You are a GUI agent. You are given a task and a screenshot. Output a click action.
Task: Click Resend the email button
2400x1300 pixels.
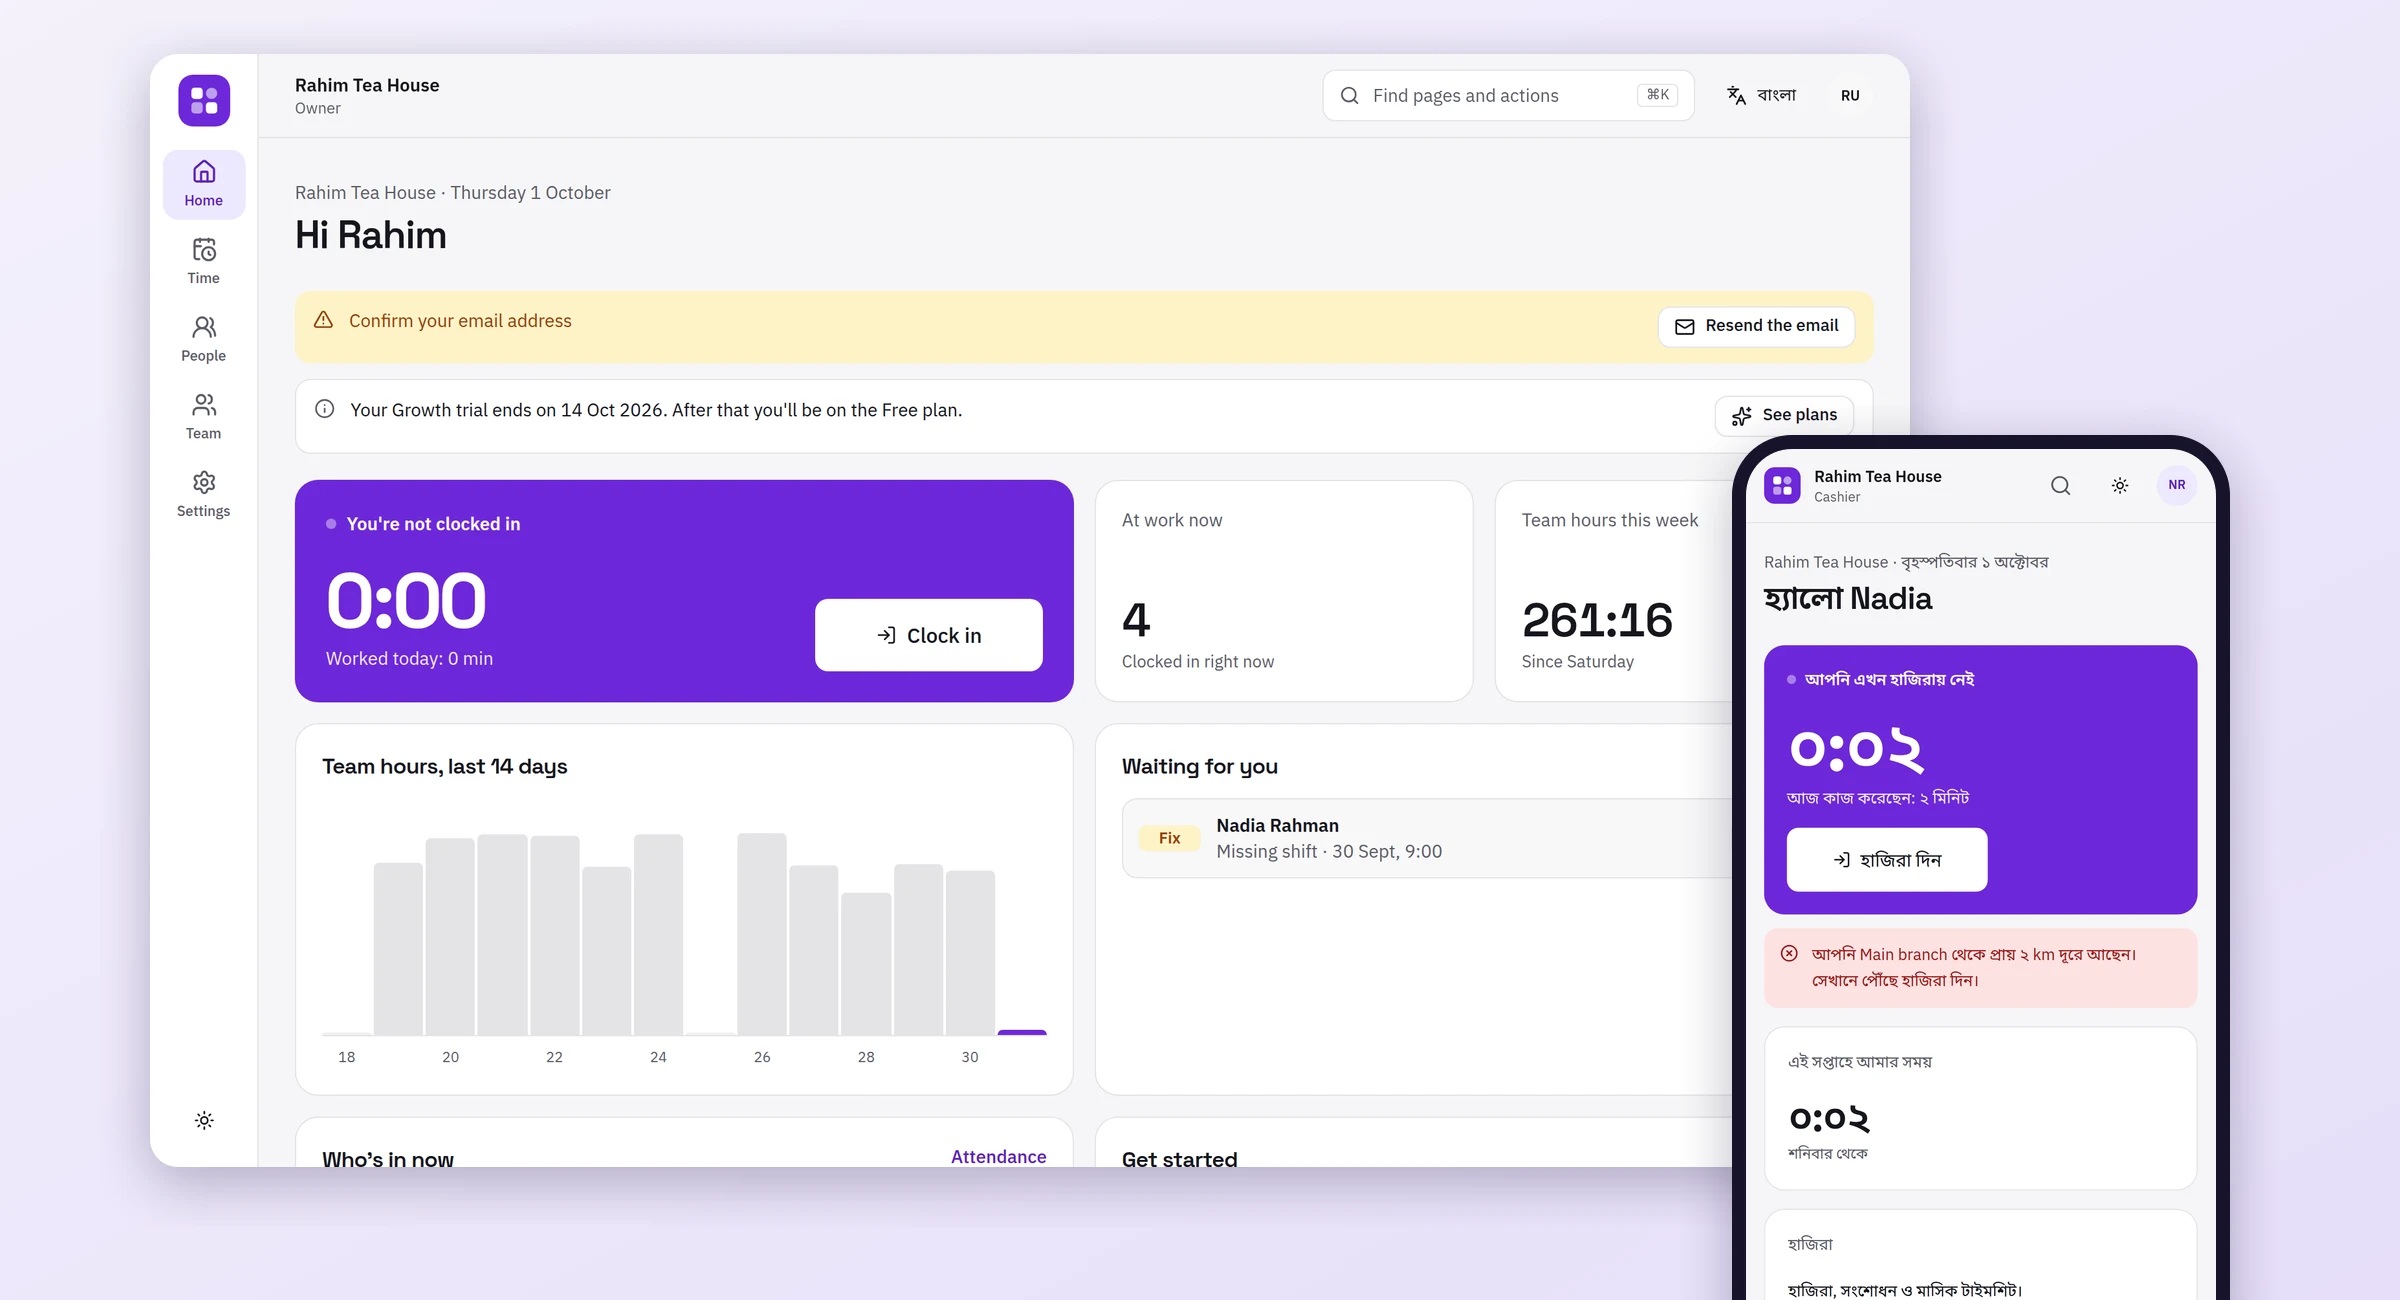tap(1756, 326)
